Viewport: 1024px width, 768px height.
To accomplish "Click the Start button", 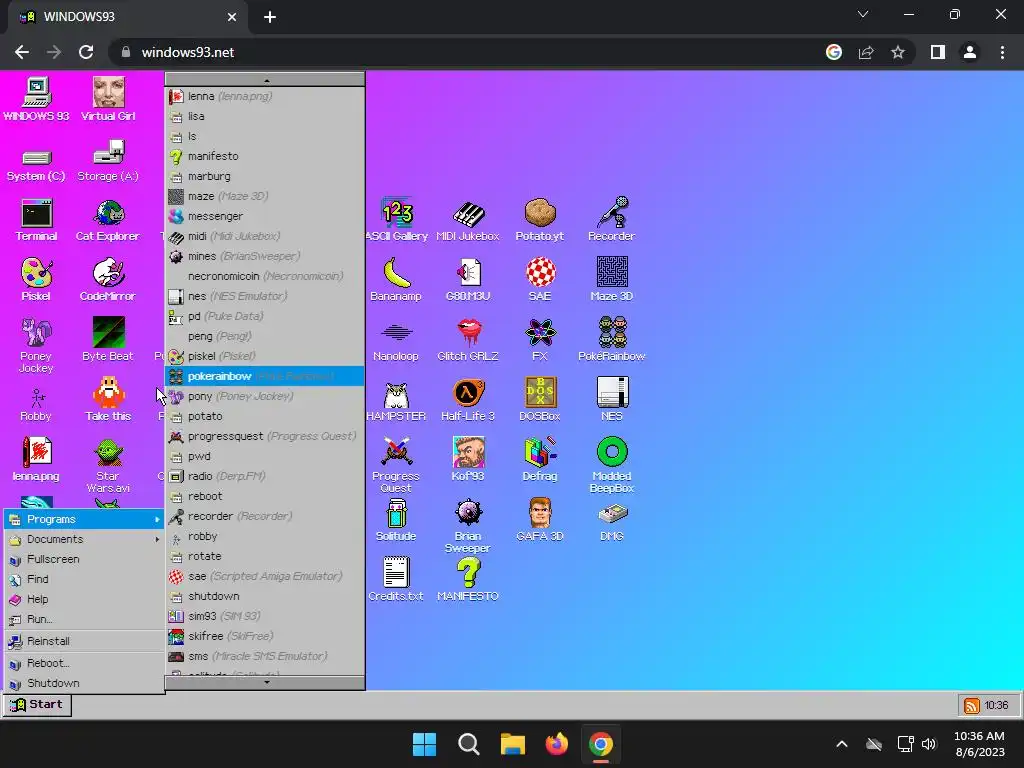I will coord(37,705).
